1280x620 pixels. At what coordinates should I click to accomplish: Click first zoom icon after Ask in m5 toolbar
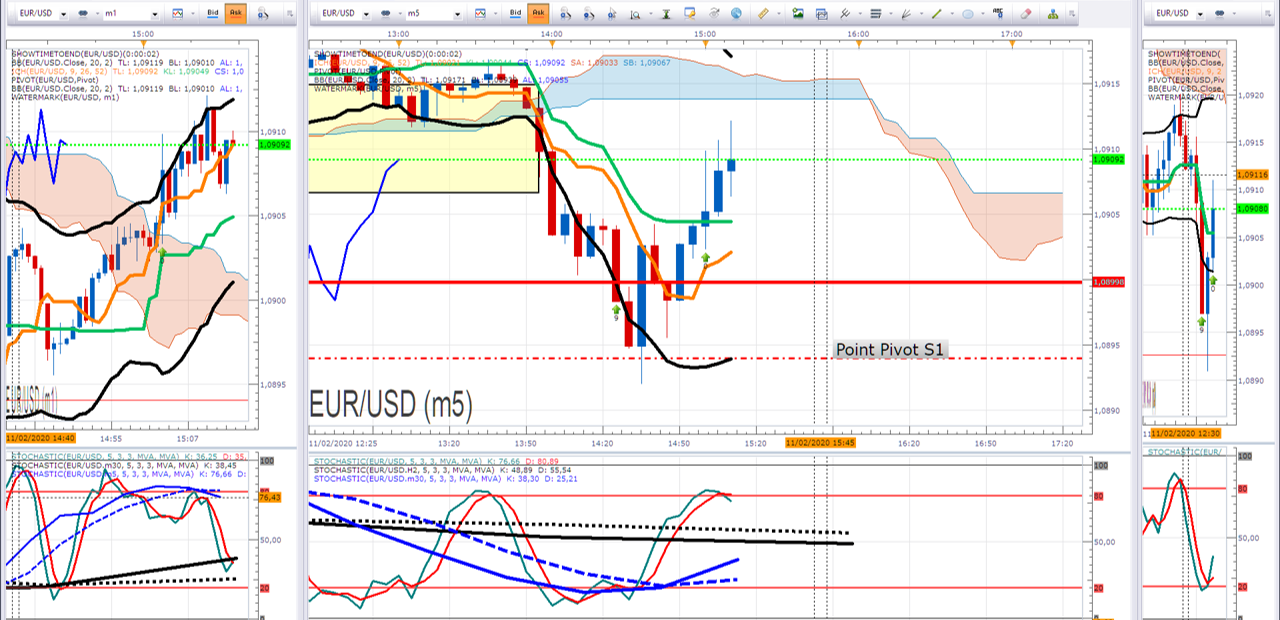(565, 14)
